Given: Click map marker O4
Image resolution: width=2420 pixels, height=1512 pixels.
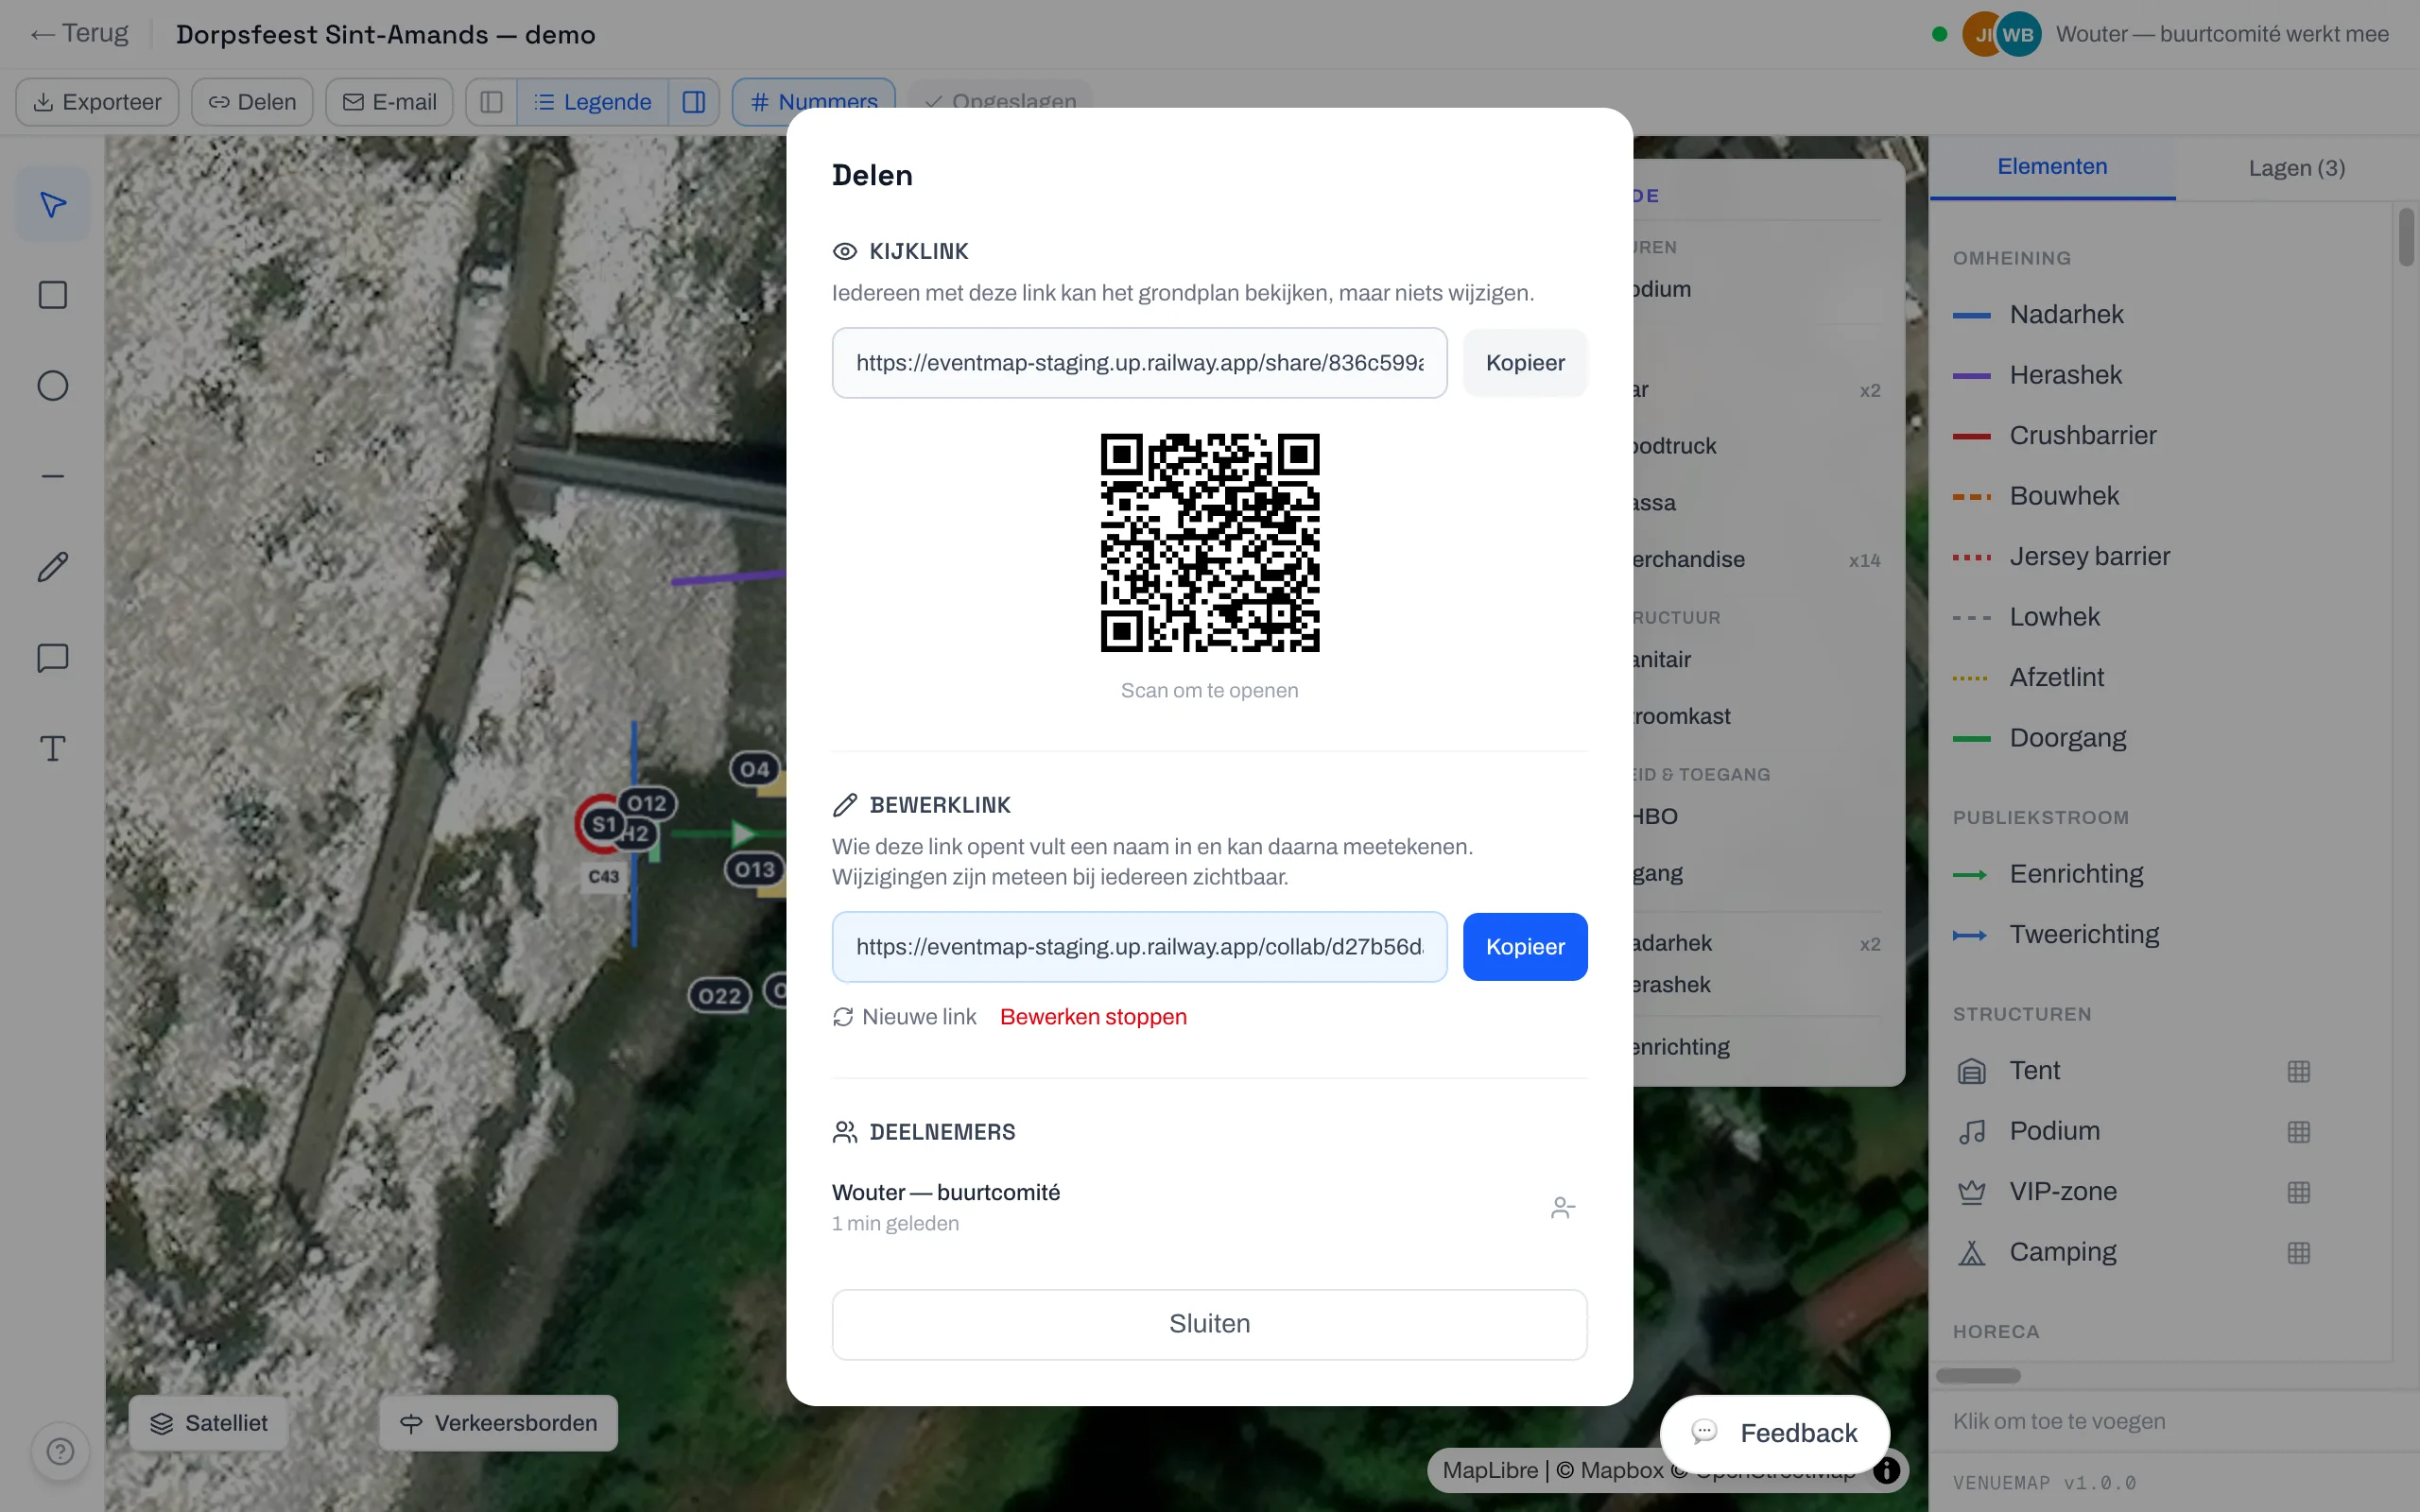Looking at the screenshot, I should (755, 769).
